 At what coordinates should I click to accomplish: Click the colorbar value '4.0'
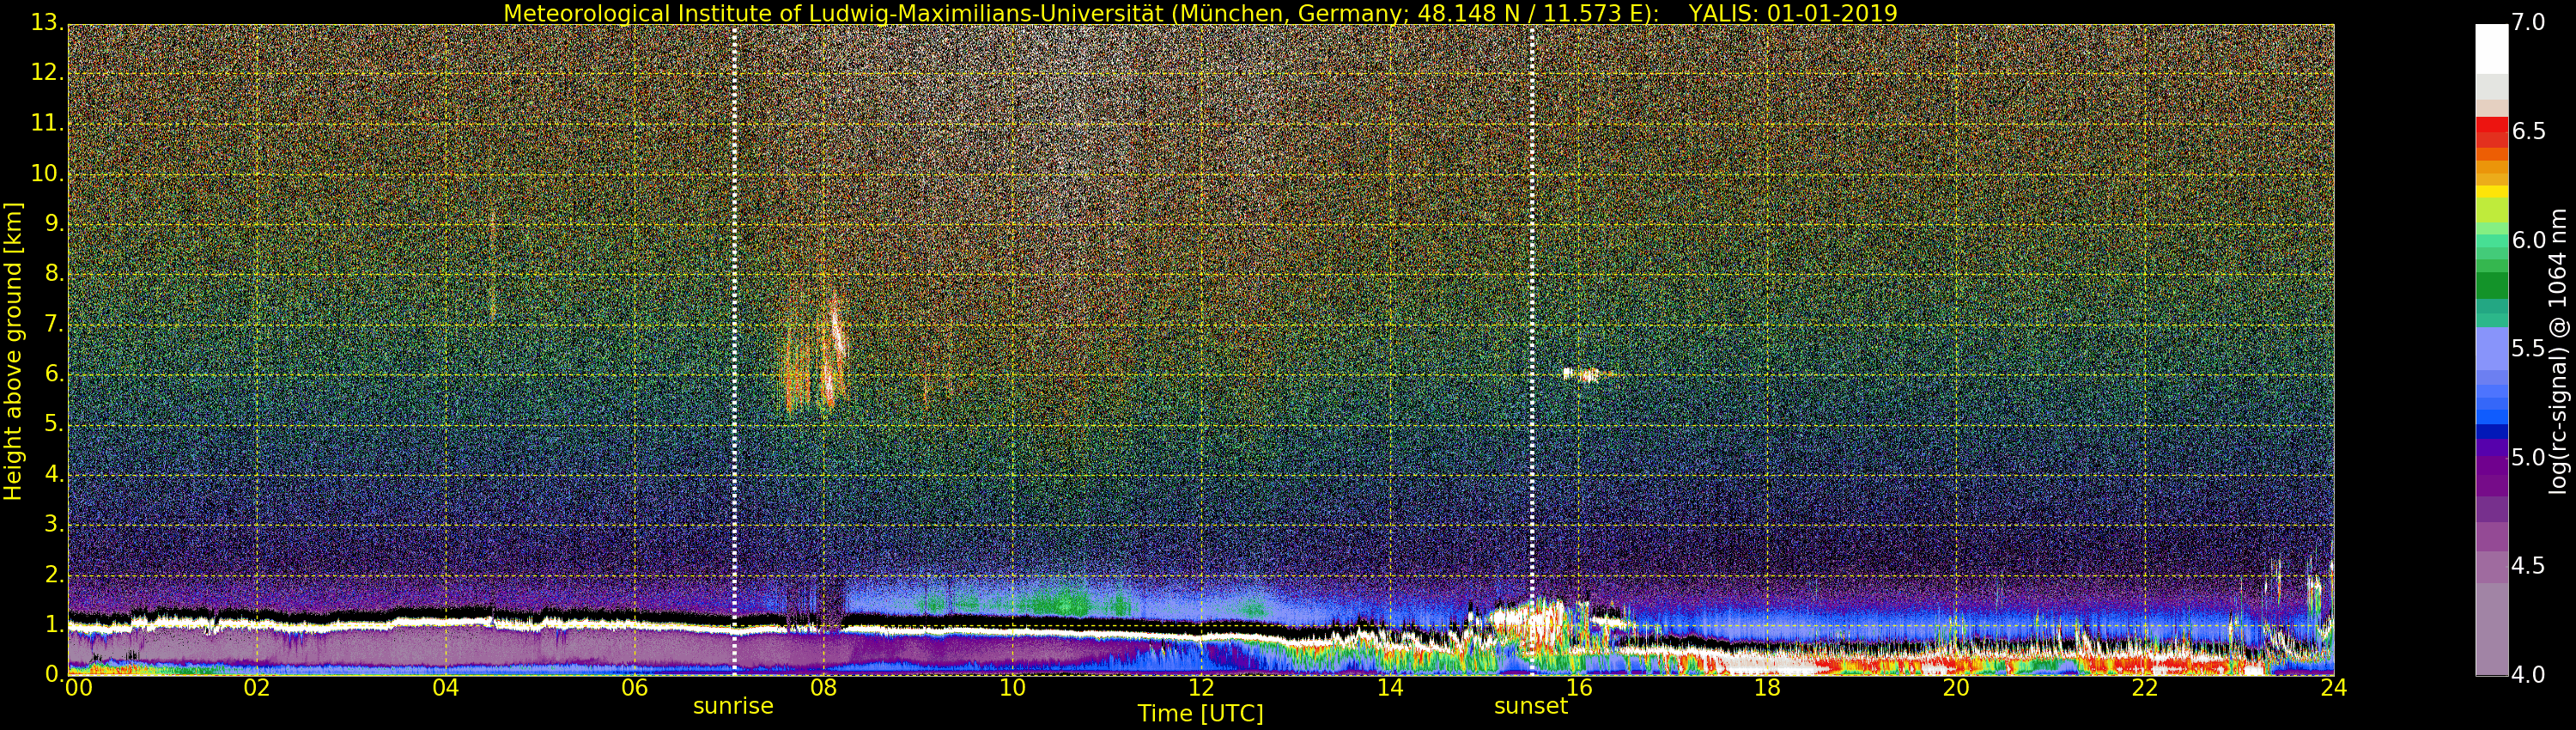(x=2528, y=675)
